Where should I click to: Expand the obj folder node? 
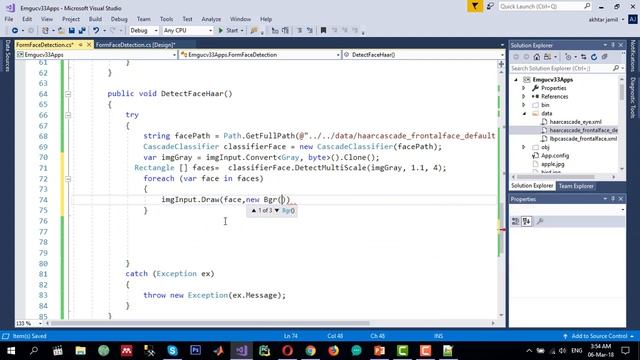pyautogui.click(x=524, y=147)
